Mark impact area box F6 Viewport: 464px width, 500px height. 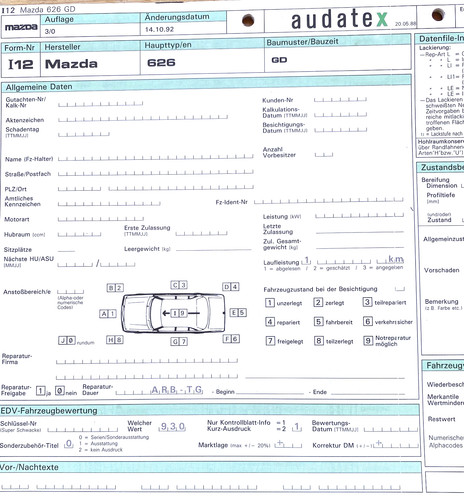[x=231, y=339]
